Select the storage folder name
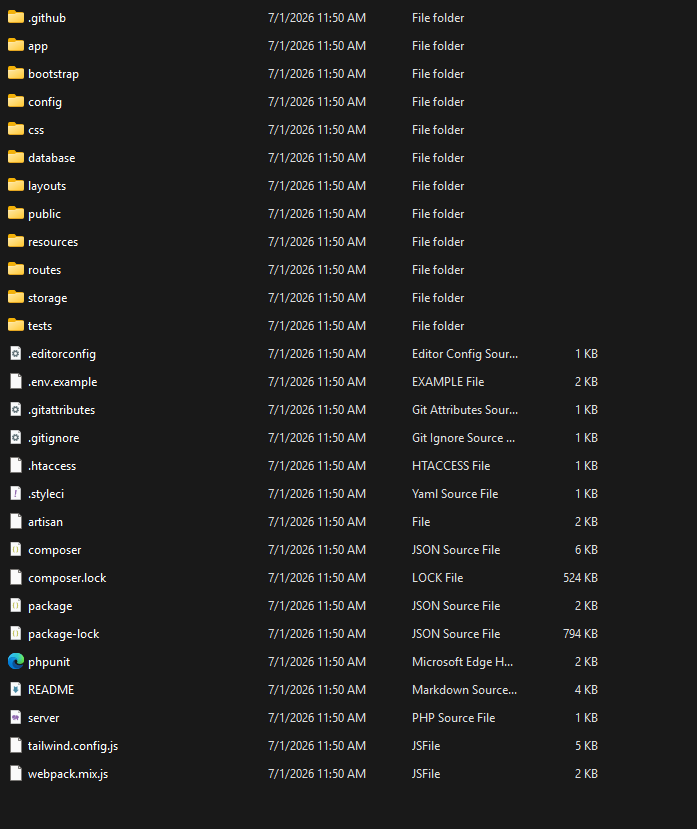697x829 pixels. [x=48, y=298]
